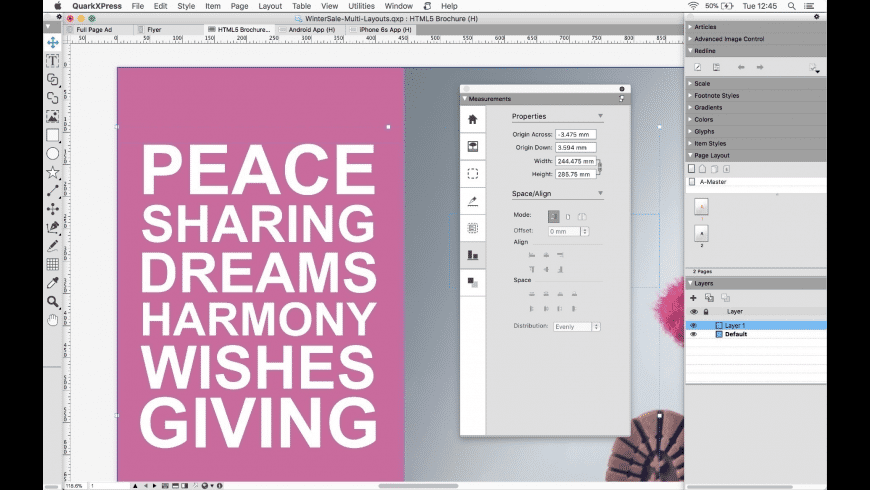
Task: Open Picture Box tab in Measurements palette
Action: coord(473,147)
